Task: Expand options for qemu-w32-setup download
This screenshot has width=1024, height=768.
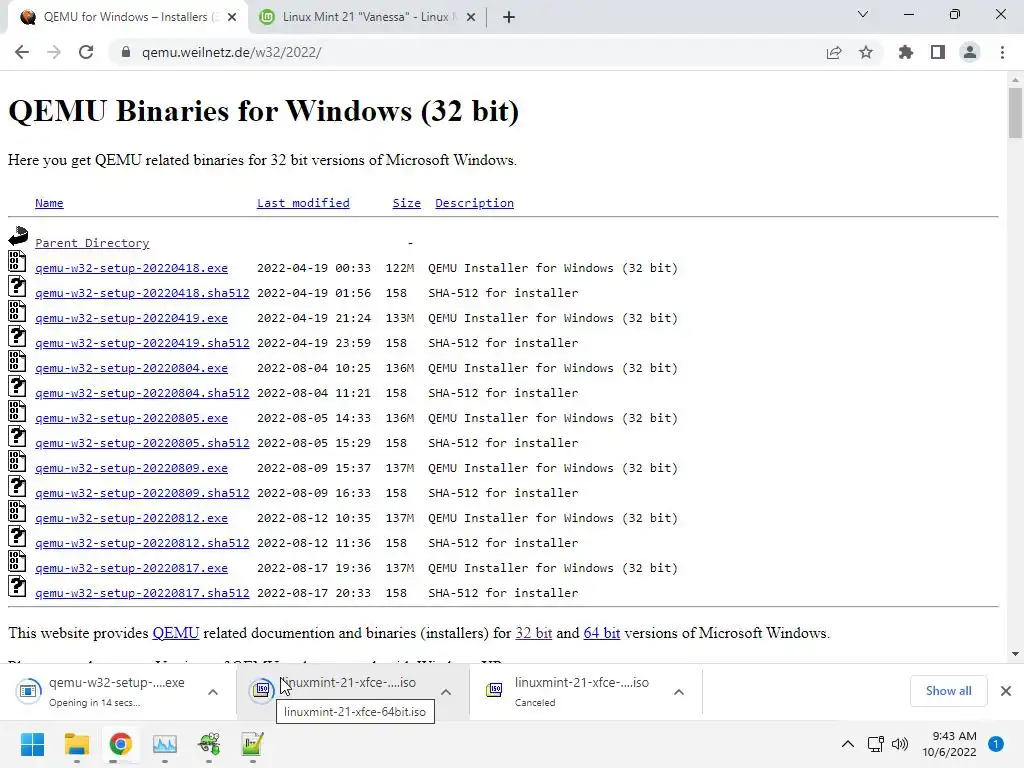Action: (213, 692)
